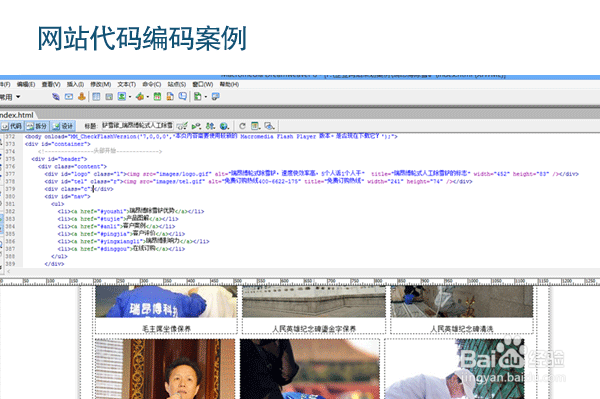Click the browser check errors icon
Image resolution: width=600 pixels, height=399 pixels.
tap(182, 126)
